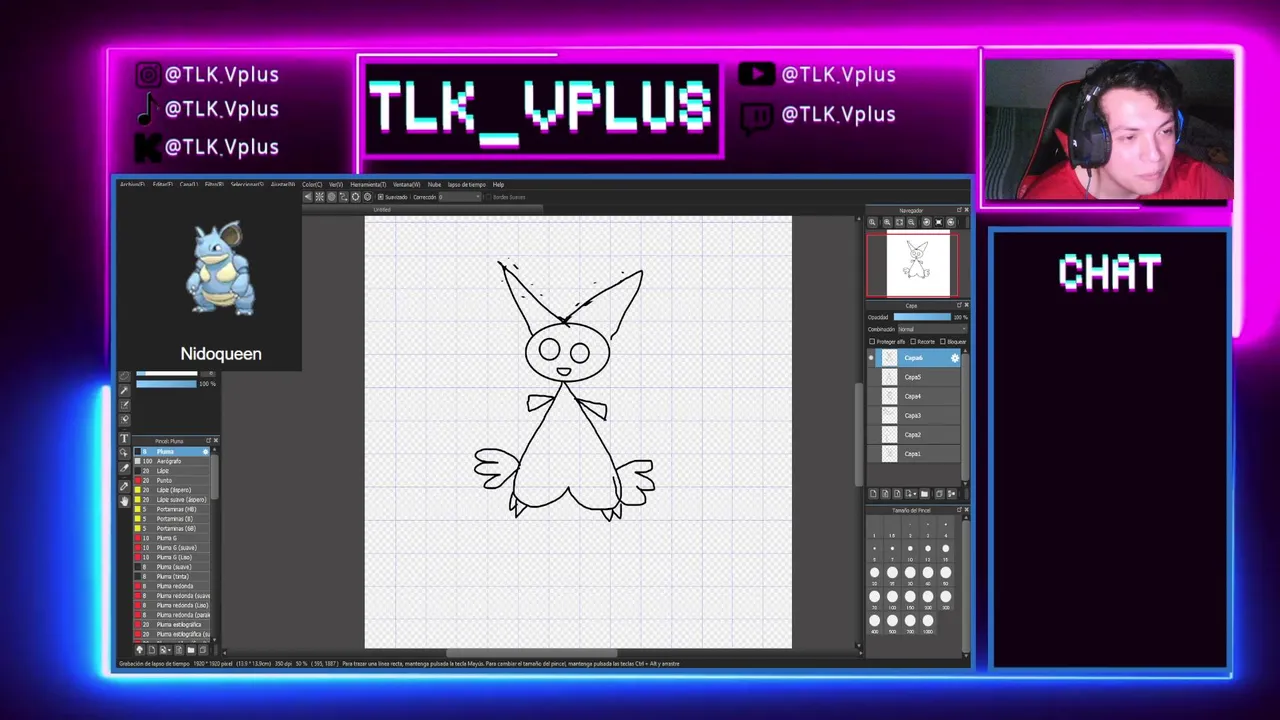This screenshot has height=720, width=1280.
Task: Open the Archivo menu
Action: coord(133,184)
